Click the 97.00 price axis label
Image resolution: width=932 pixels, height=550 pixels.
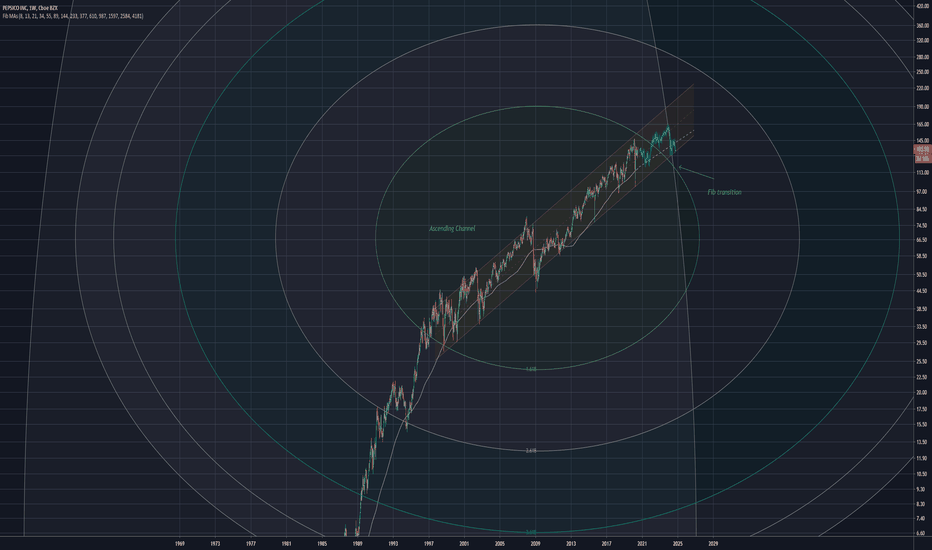pos(922,192)
